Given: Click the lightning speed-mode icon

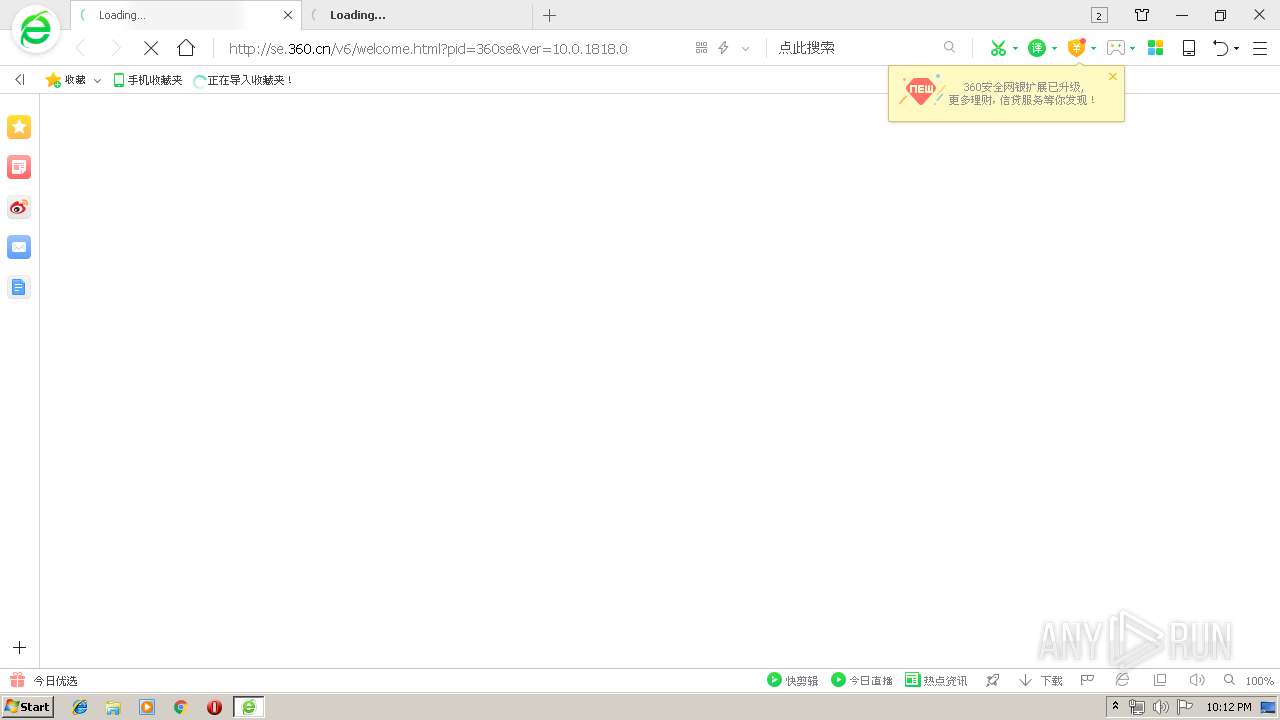Looking at the screenshot, I should click(x=723, y=48).
